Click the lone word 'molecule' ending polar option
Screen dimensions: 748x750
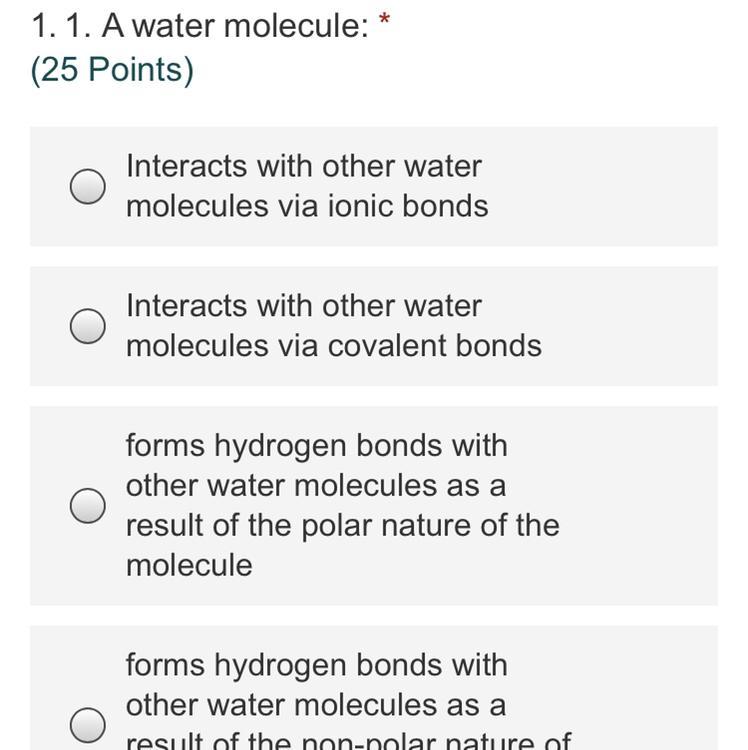(189, 565)
